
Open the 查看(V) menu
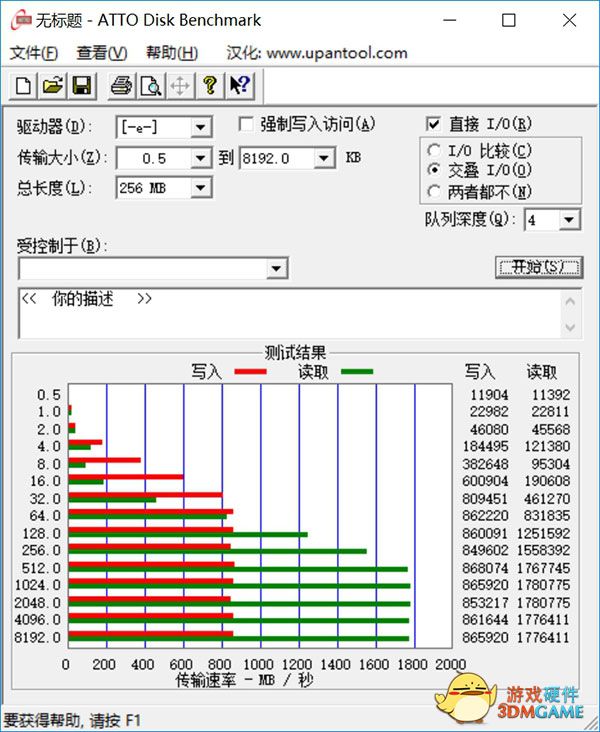102,53
